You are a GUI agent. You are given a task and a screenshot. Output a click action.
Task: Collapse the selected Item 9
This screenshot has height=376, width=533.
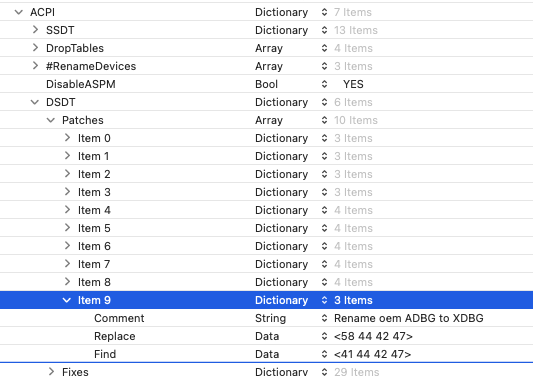[x=67, y=301]
